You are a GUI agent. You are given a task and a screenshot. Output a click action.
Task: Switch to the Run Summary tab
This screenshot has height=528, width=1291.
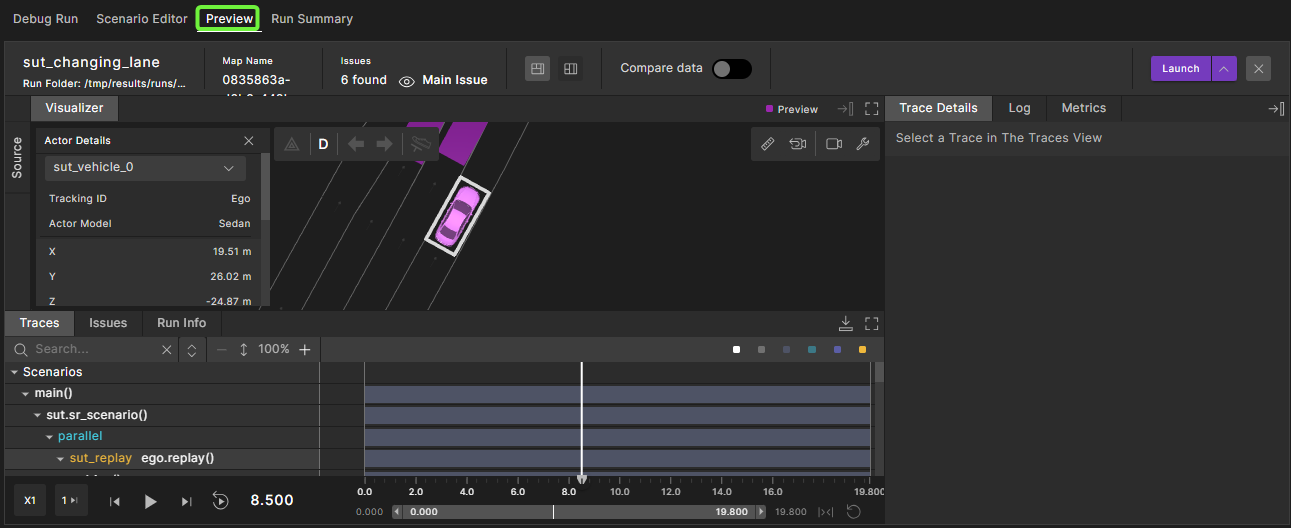tap(312, 19)
